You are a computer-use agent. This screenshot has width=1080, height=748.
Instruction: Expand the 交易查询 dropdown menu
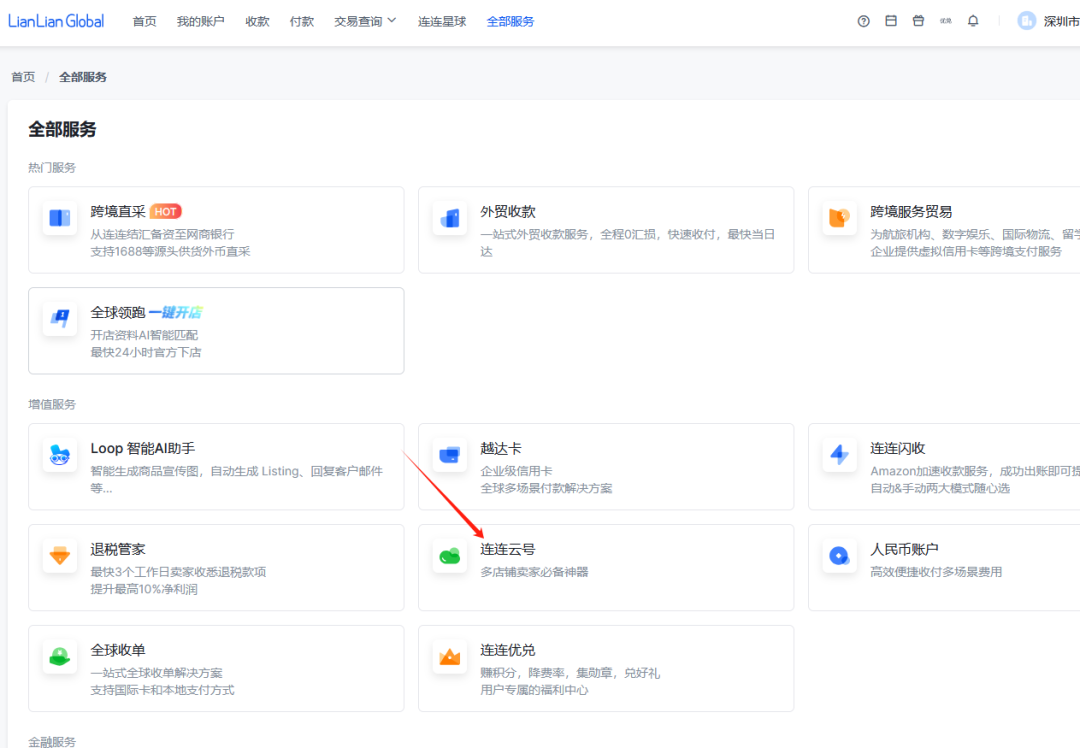(365, 21)
